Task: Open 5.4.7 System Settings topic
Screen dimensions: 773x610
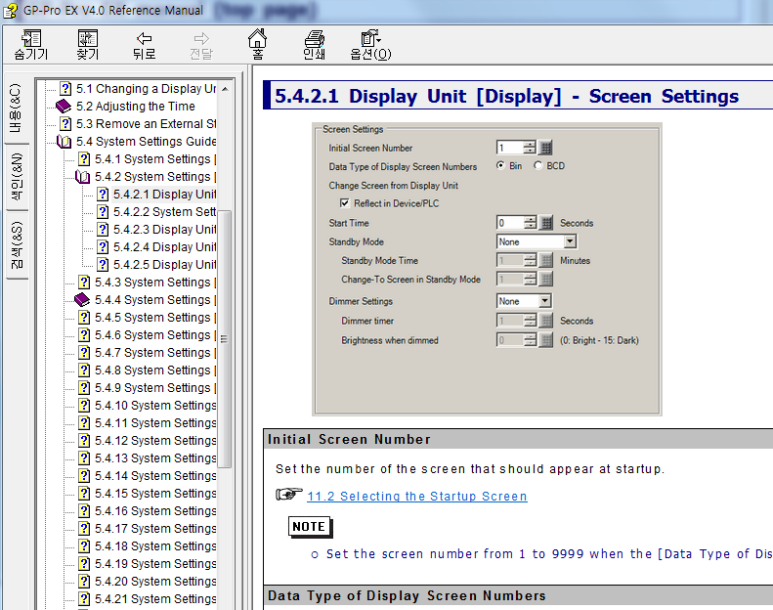Action: pyautogui.click(x=155, y=353)
